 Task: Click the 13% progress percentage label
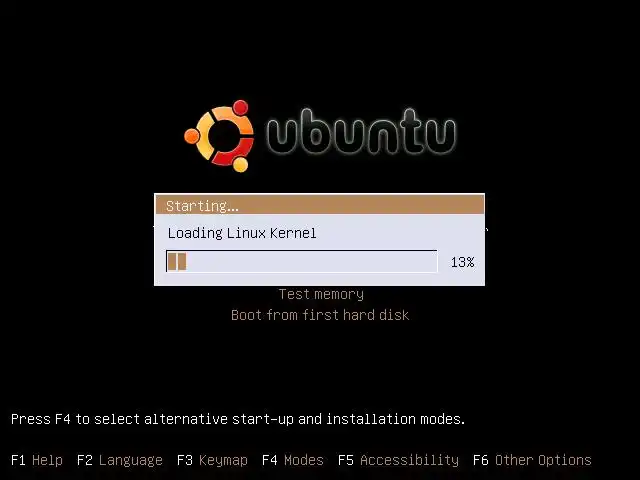point(462,262)
